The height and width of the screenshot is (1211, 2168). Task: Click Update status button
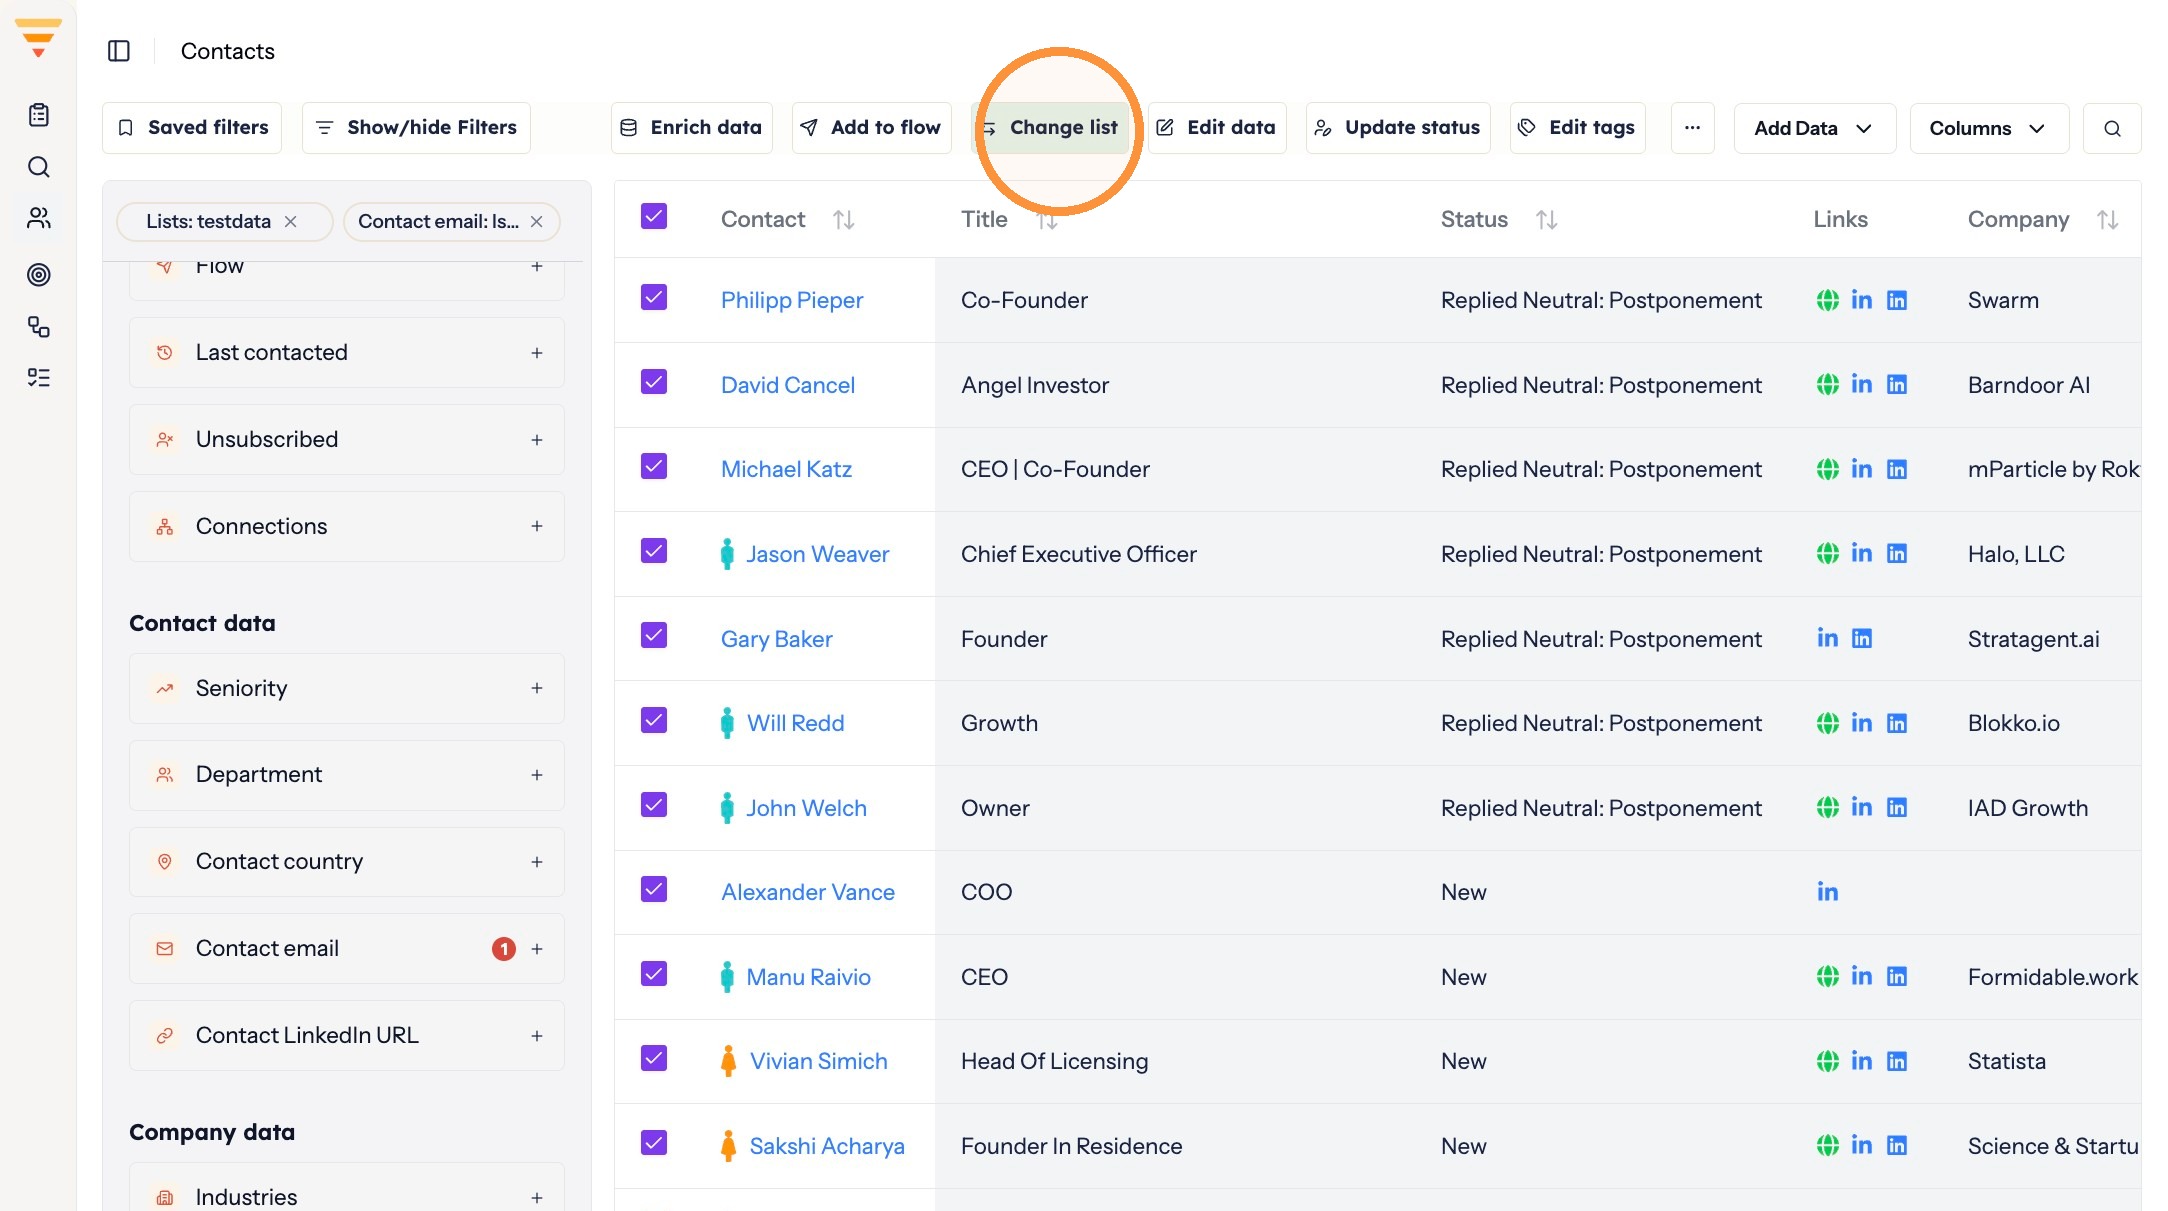(1398, 128)
